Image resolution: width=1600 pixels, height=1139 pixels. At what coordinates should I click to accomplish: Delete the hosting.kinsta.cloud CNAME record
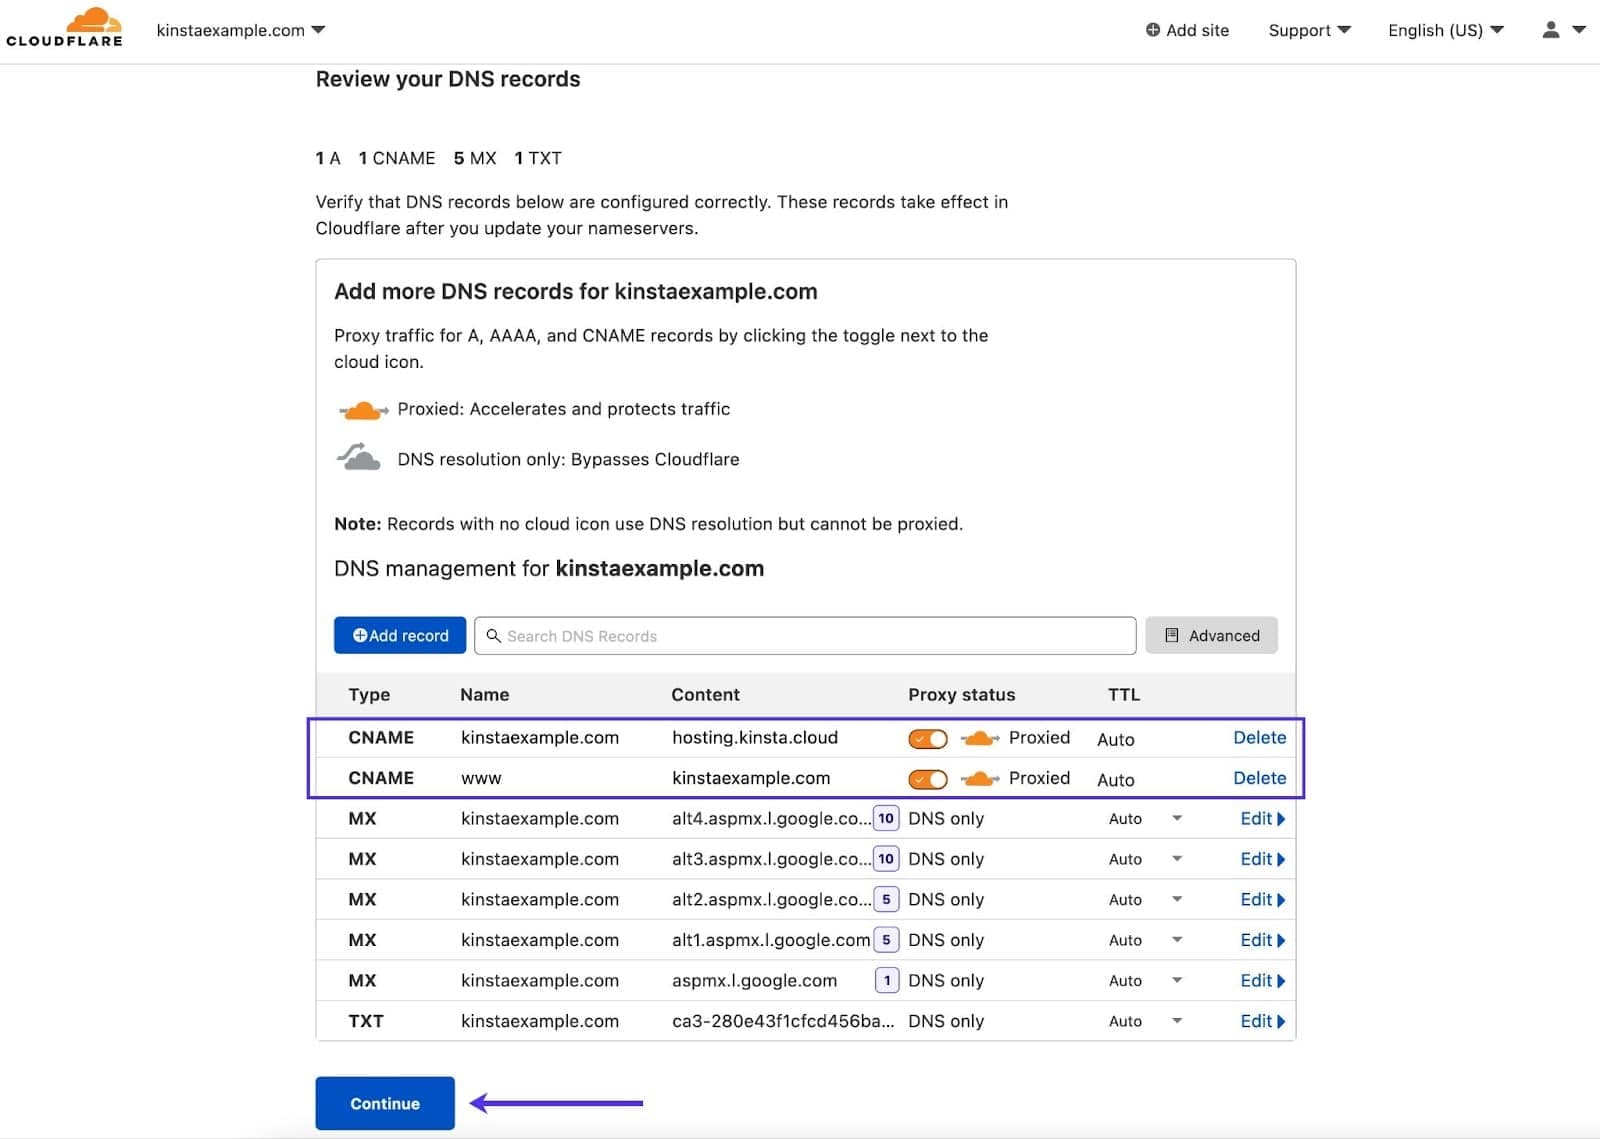click(x=1259, y=738)
